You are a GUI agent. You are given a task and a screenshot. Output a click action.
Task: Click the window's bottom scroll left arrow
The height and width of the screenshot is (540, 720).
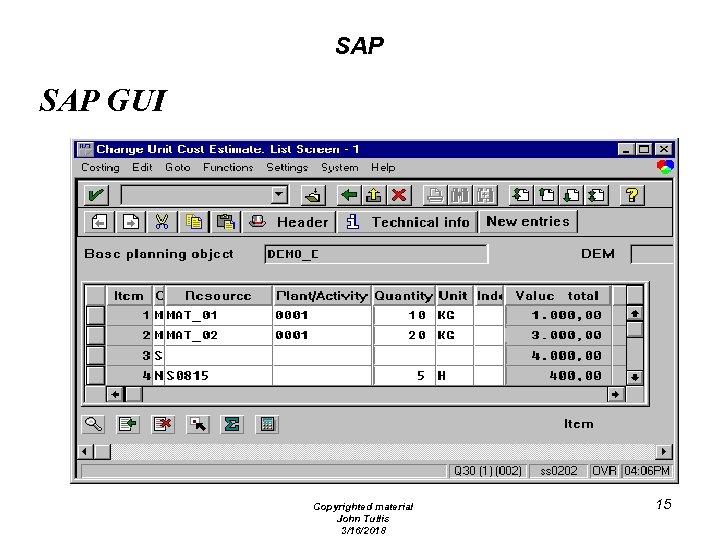(x=85, y=451)
